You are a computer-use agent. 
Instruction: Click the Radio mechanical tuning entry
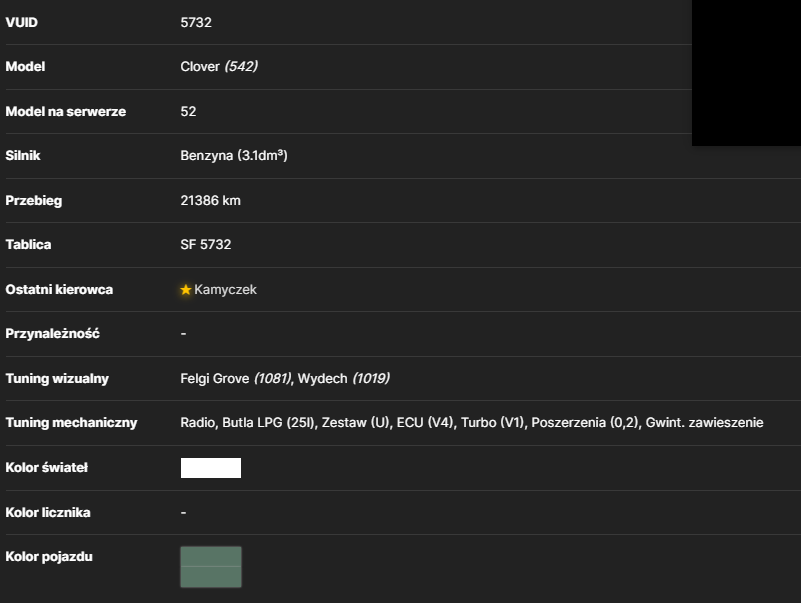coord(198,423)
